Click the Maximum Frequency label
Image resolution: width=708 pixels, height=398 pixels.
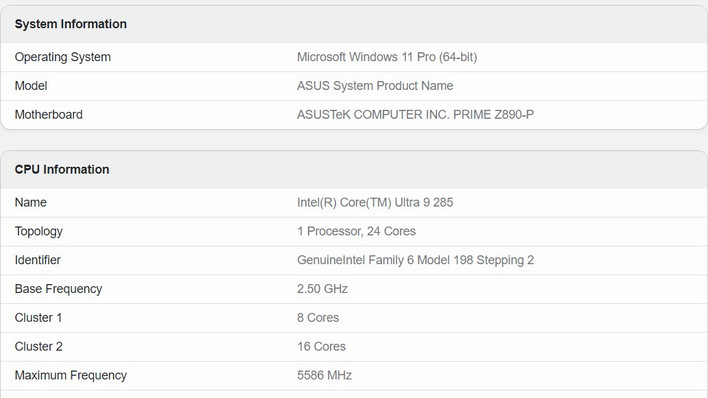click(x=70, y=375)
